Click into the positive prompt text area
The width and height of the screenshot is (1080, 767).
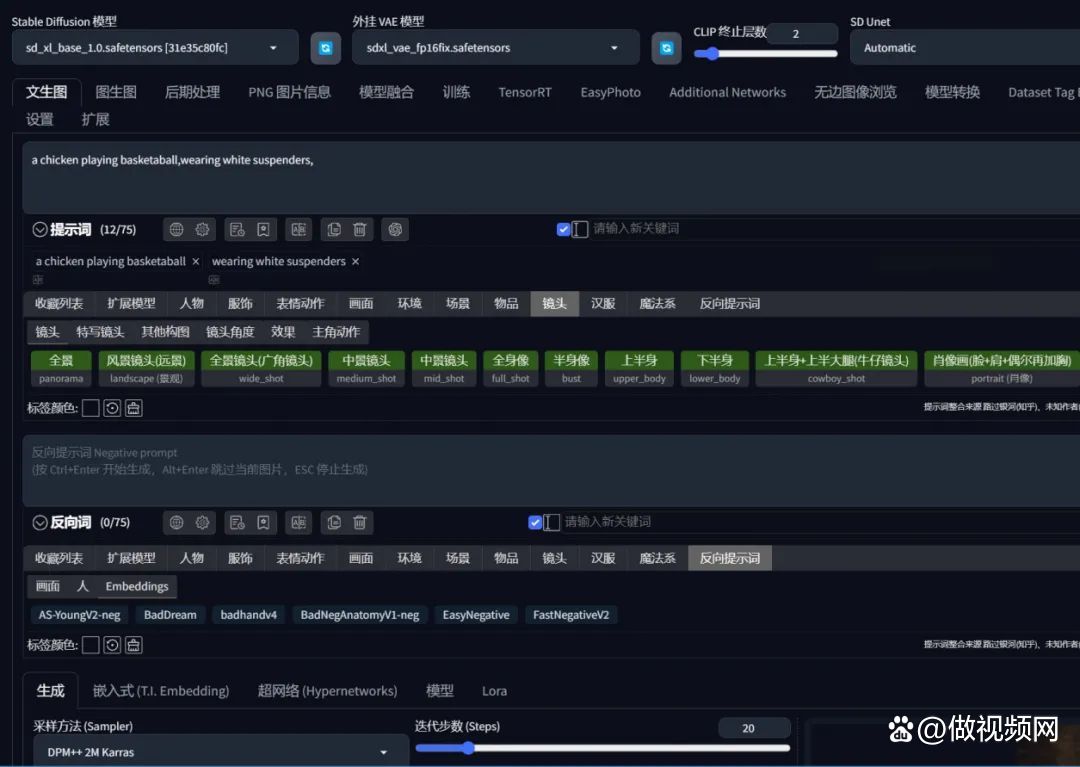551,178
